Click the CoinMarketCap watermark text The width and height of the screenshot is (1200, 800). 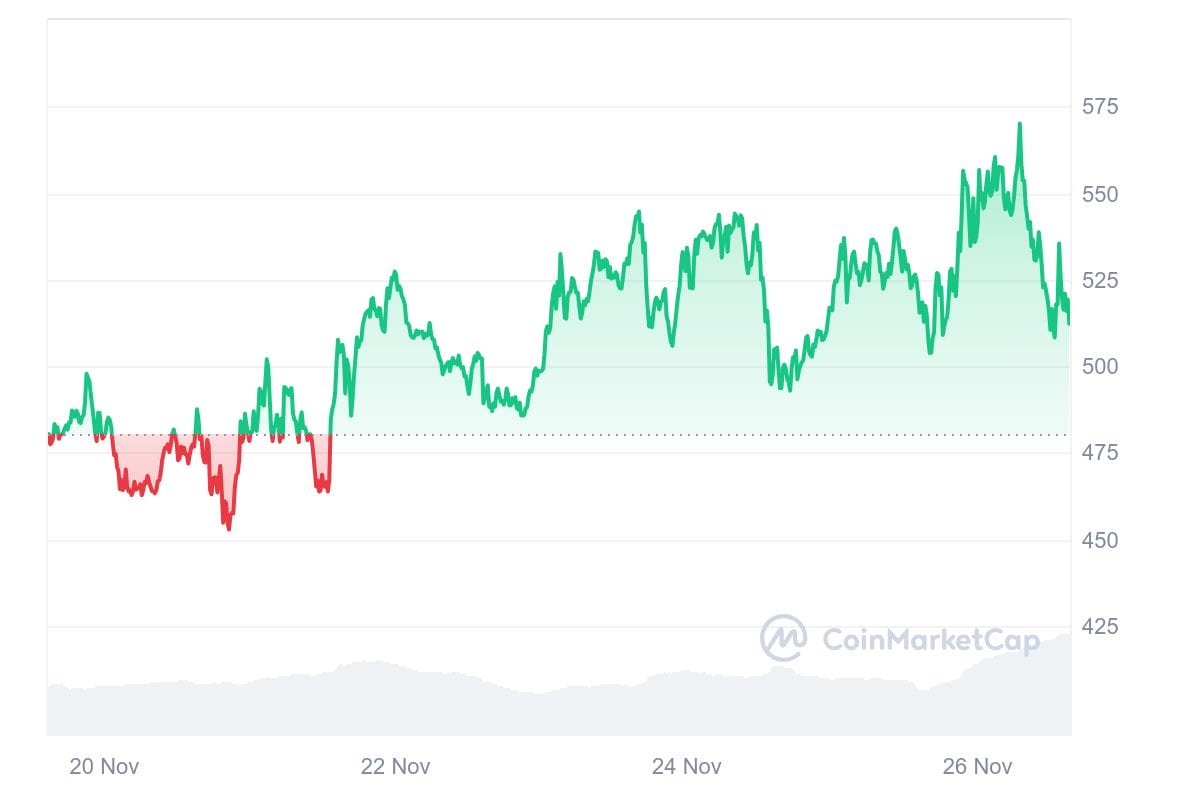click(x=930, y=640)
